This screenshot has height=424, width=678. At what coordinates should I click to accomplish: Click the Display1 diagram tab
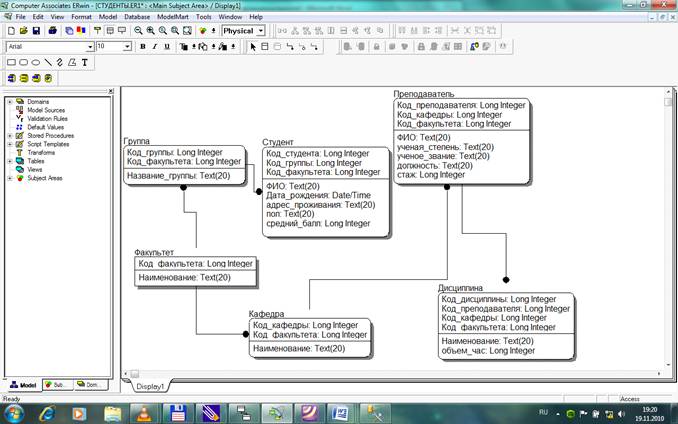click(150, 385)
